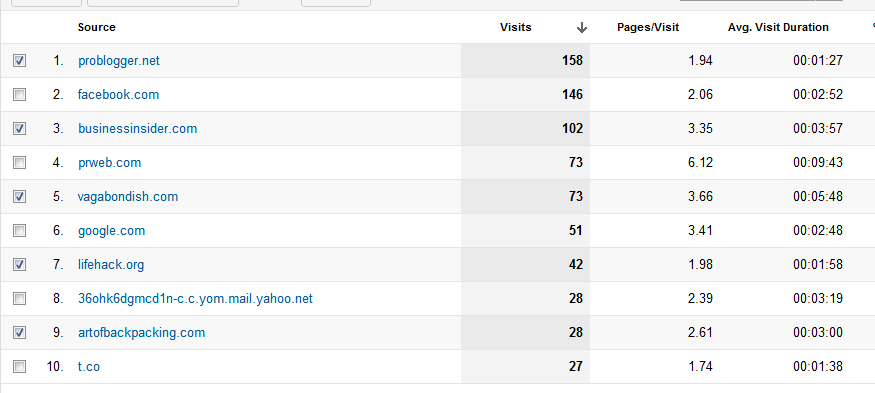Untick the lifehack.org checkbox
The height and width of the screenshot is (393, 875).
[20, 265]
